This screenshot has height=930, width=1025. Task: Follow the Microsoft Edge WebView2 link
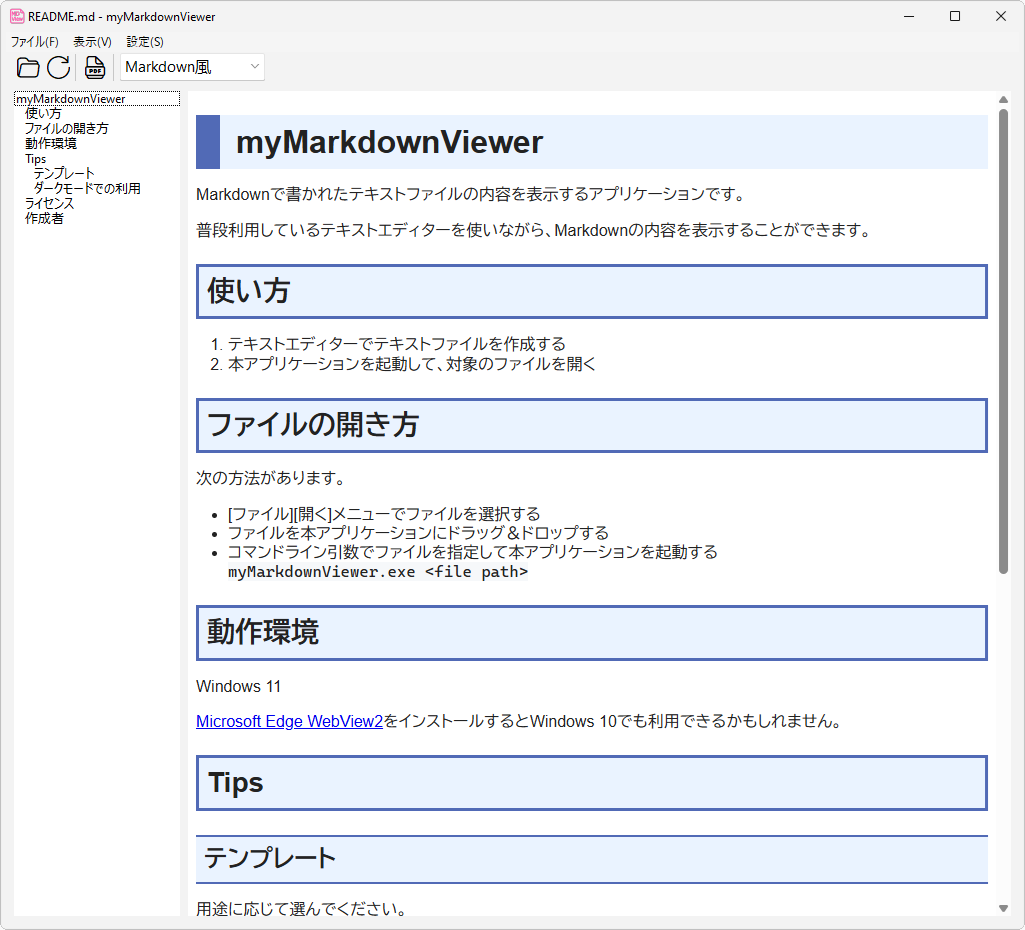(290, 722)
